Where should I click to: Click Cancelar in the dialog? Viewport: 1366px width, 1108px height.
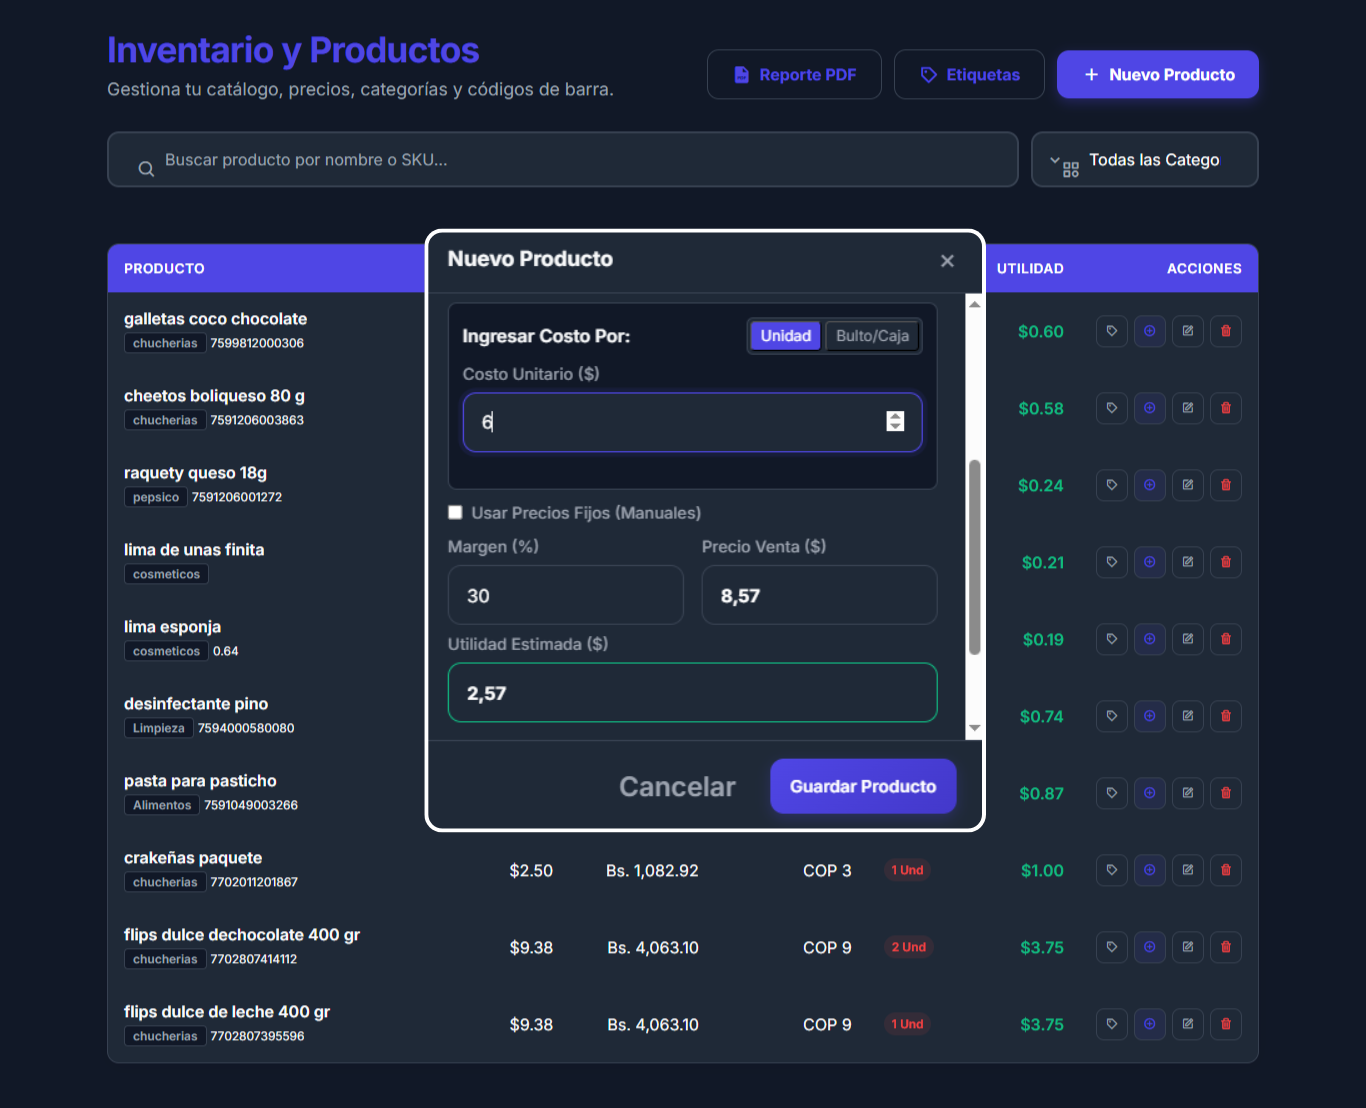coord(677,787)
